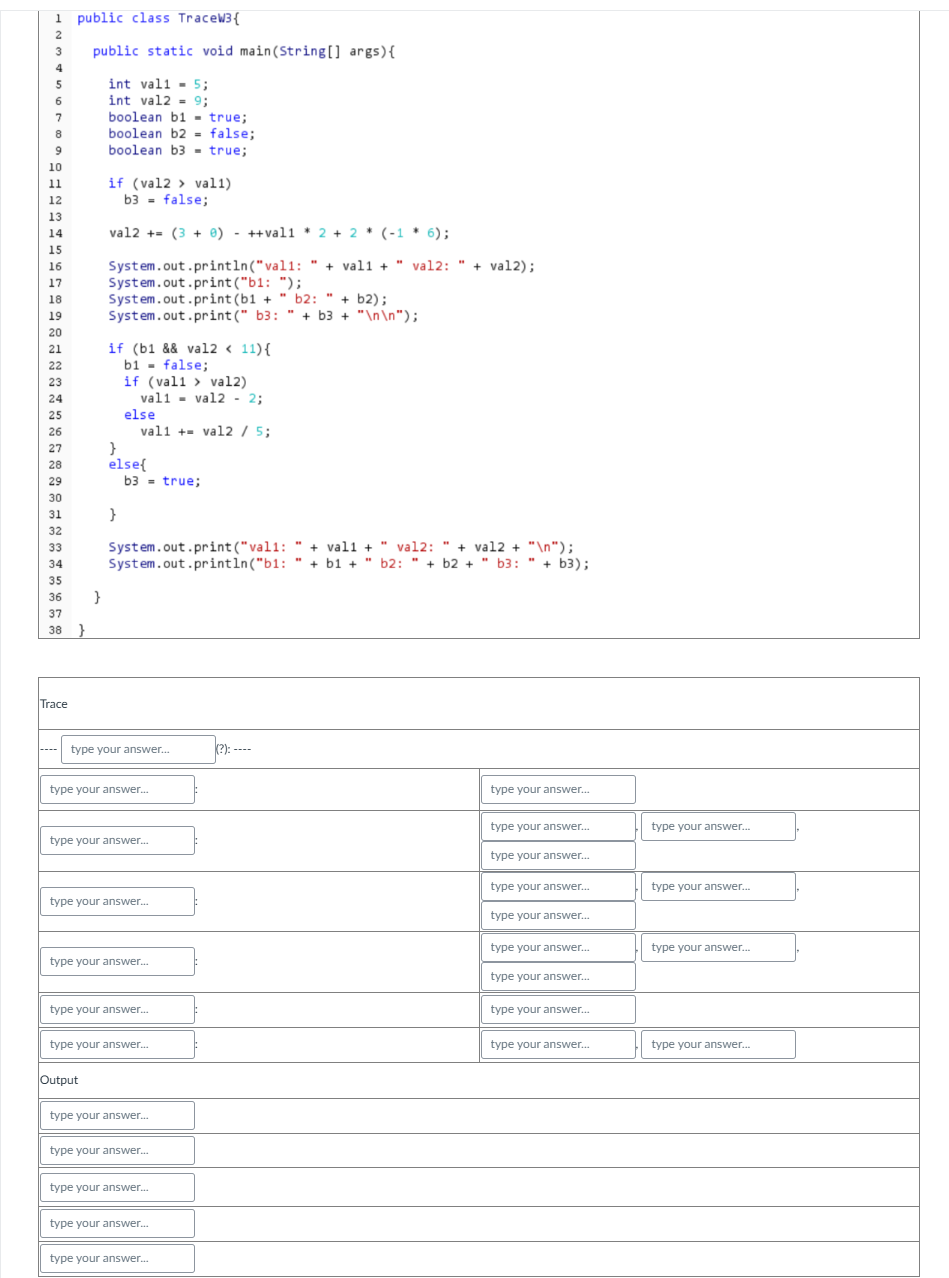This screenshot has width=949, height=1278.
Task: Click the second Output answer field
Action: click(118, 1150)
